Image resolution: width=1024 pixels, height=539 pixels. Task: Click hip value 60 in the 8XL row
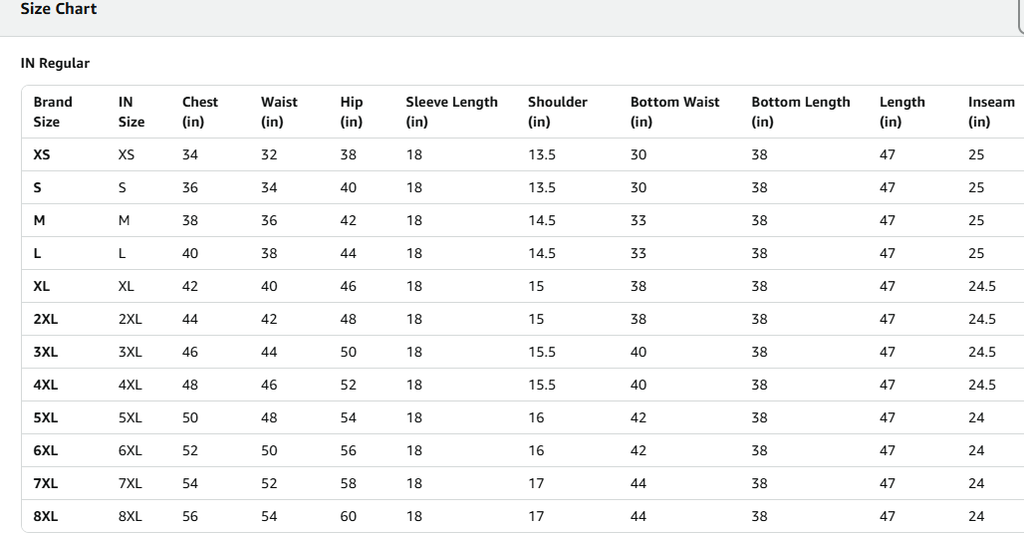pos(348,517)
